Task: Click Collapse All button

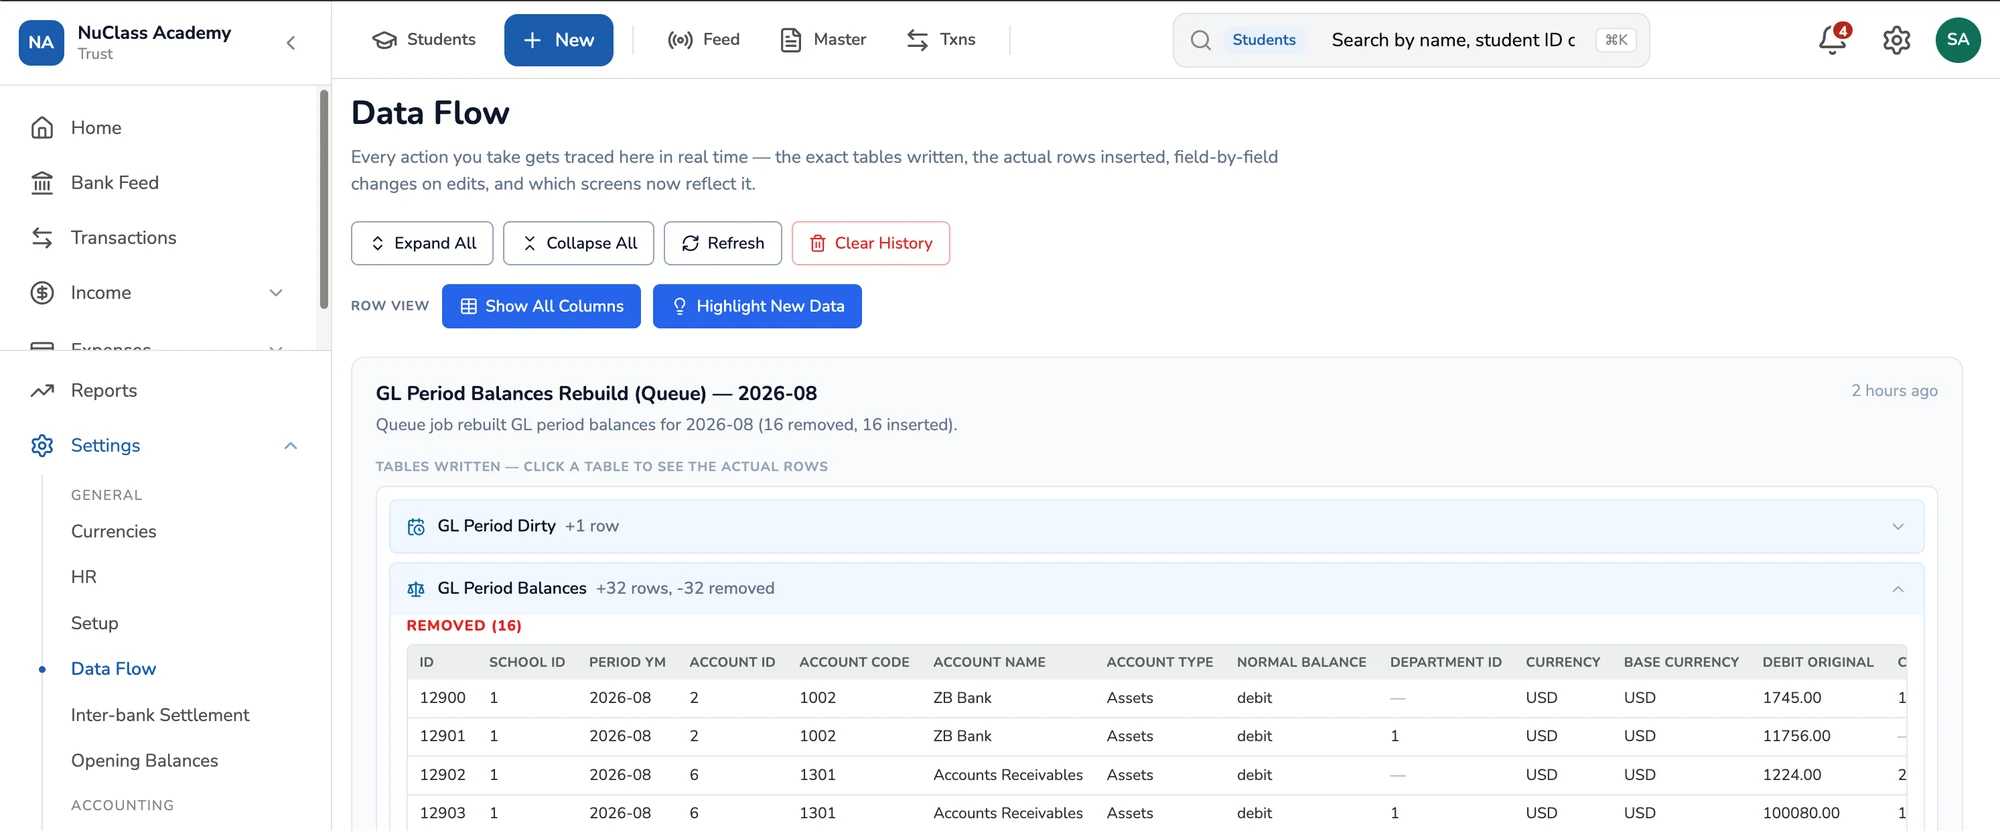Action: click(x=578, y=243)
